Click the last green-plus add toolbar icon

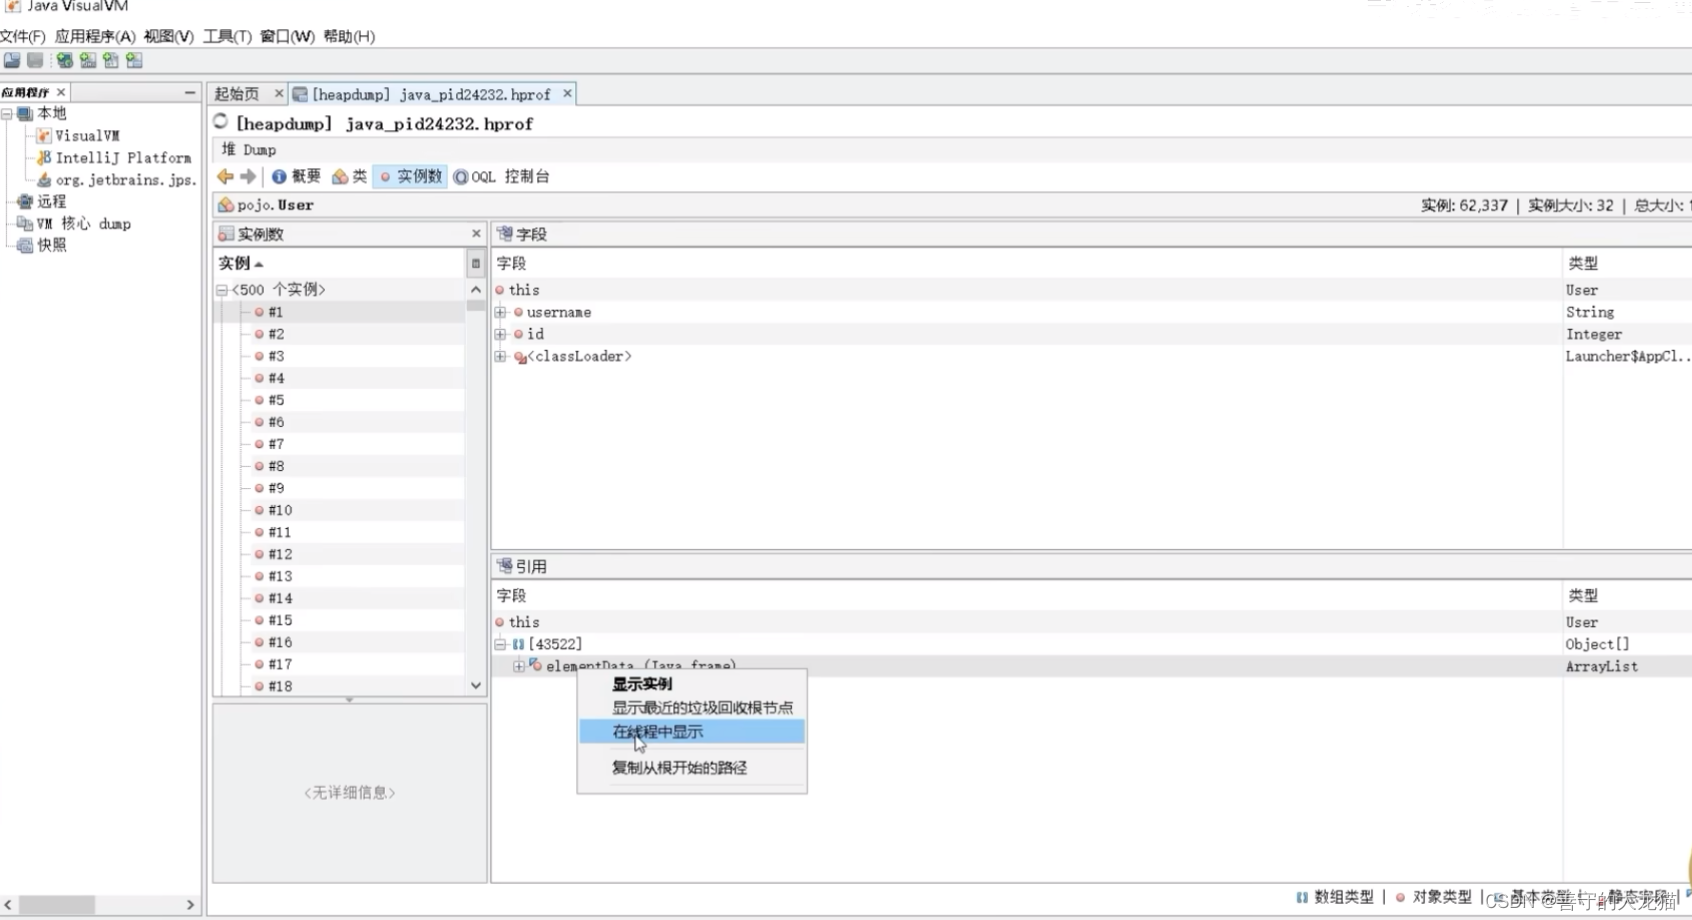tap(134, 61)
